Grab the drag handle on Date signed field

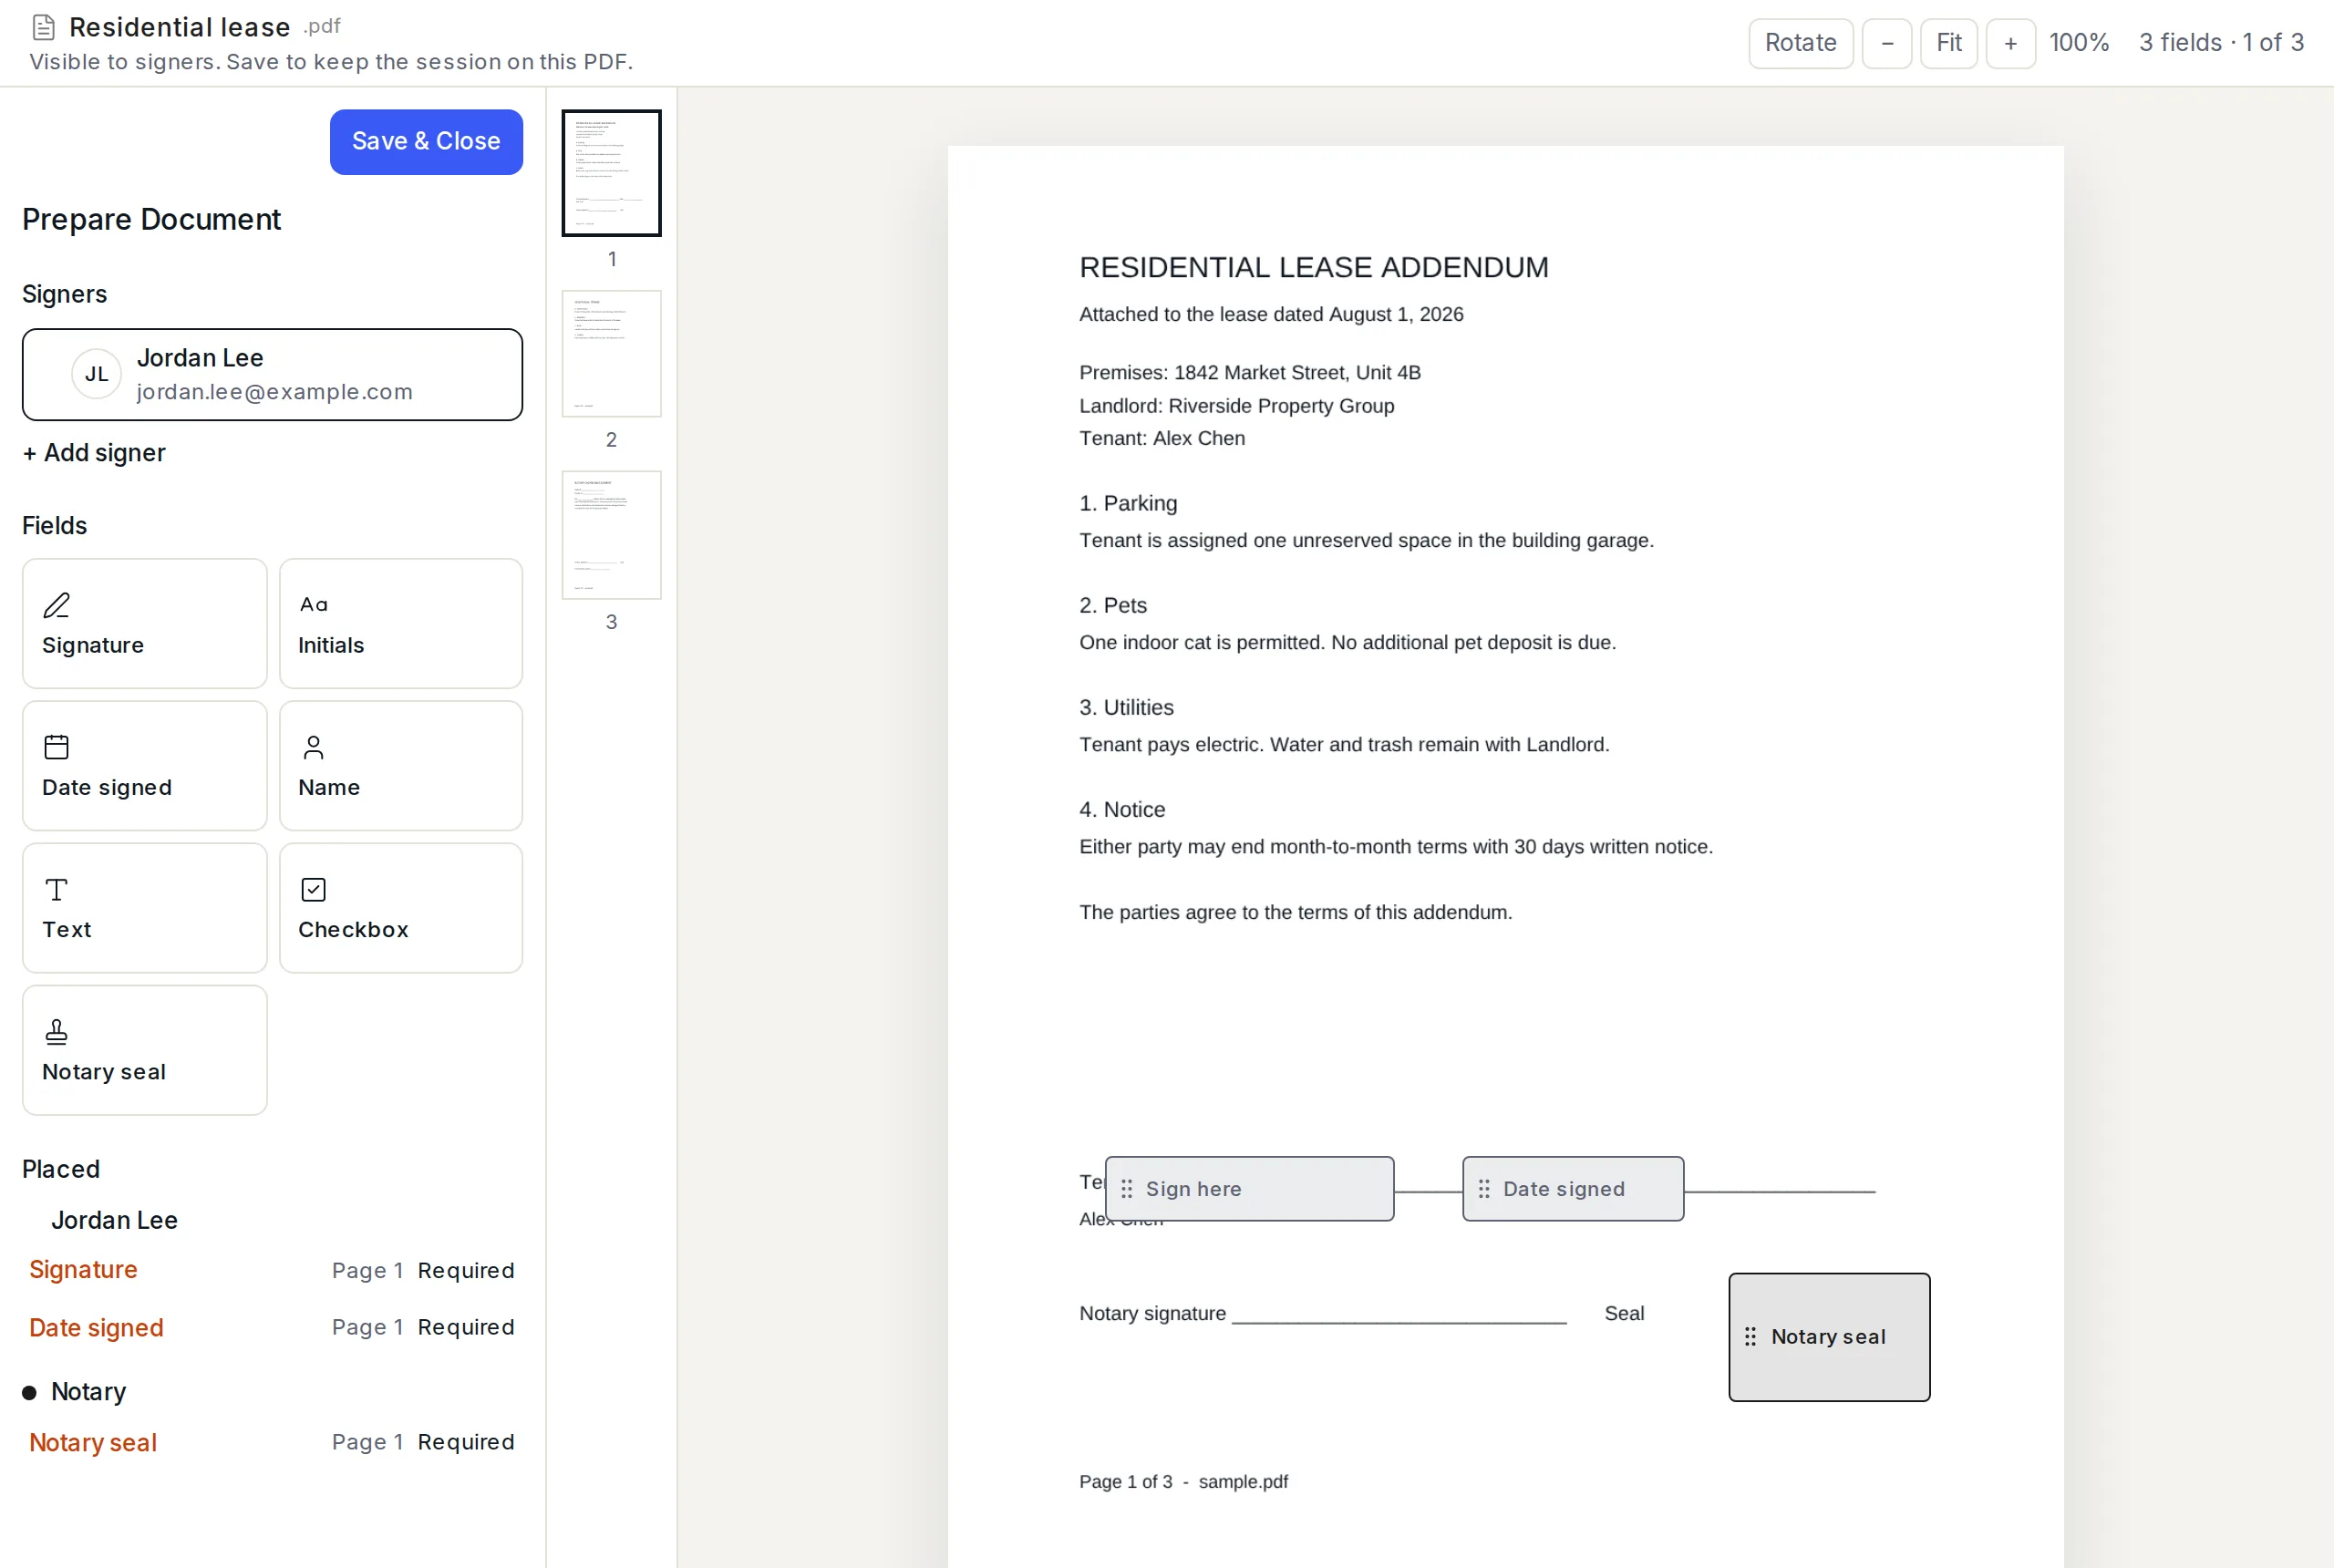click(x=1484, y=1189)
